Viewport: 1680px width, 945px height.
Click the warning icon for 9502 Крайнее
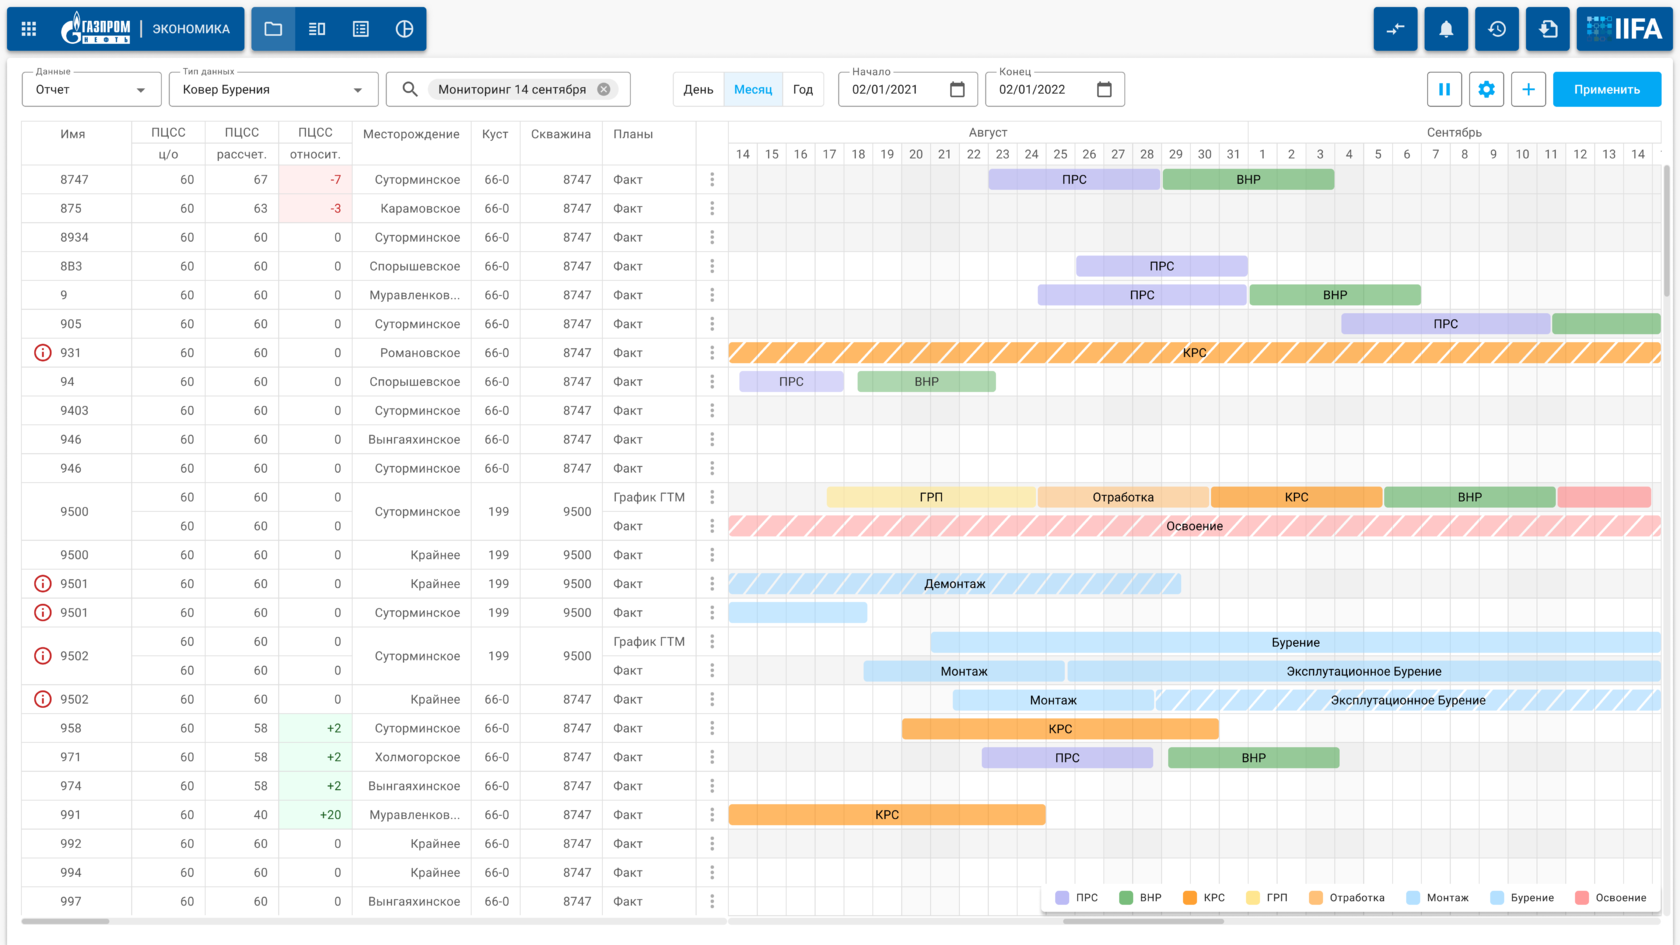[x=43, y=700]
